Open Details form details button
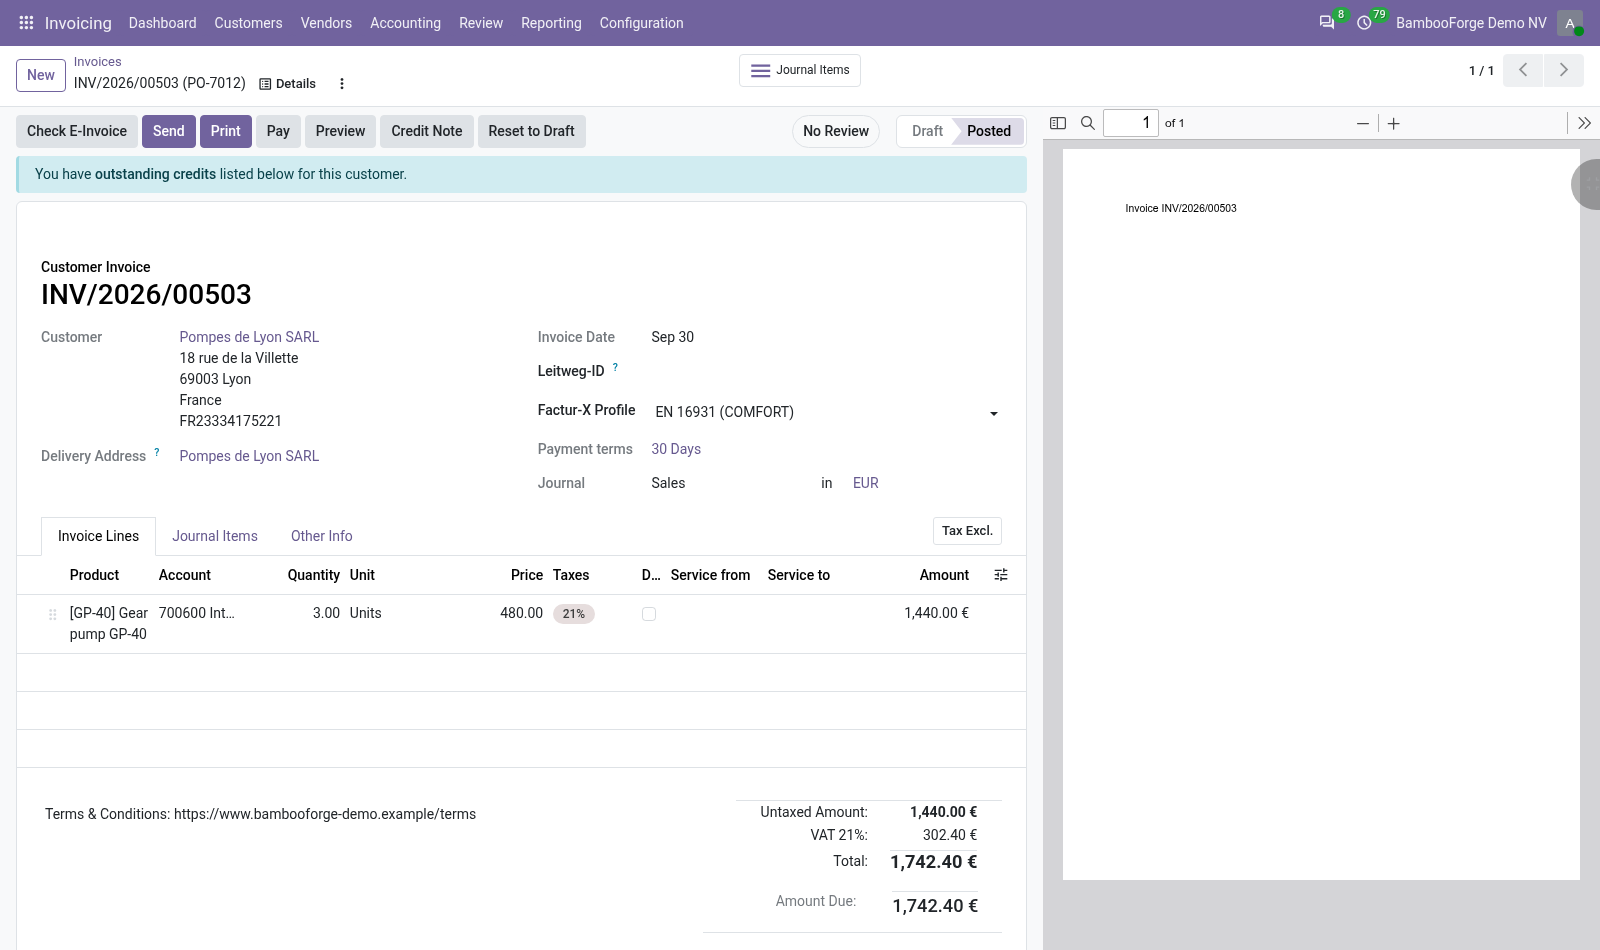The image size is (1600, 950). tap(287, 84)
